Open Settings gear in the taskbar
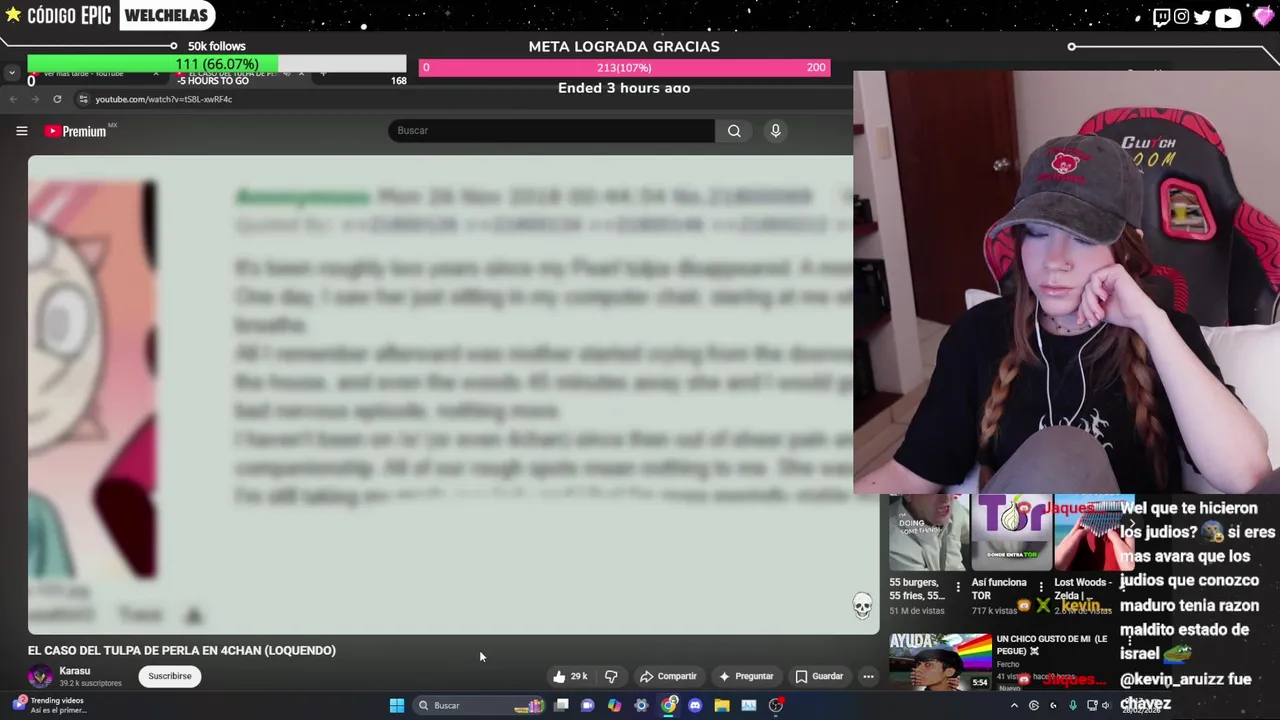This screenshot has width=1280, height=720. (641, 705)
